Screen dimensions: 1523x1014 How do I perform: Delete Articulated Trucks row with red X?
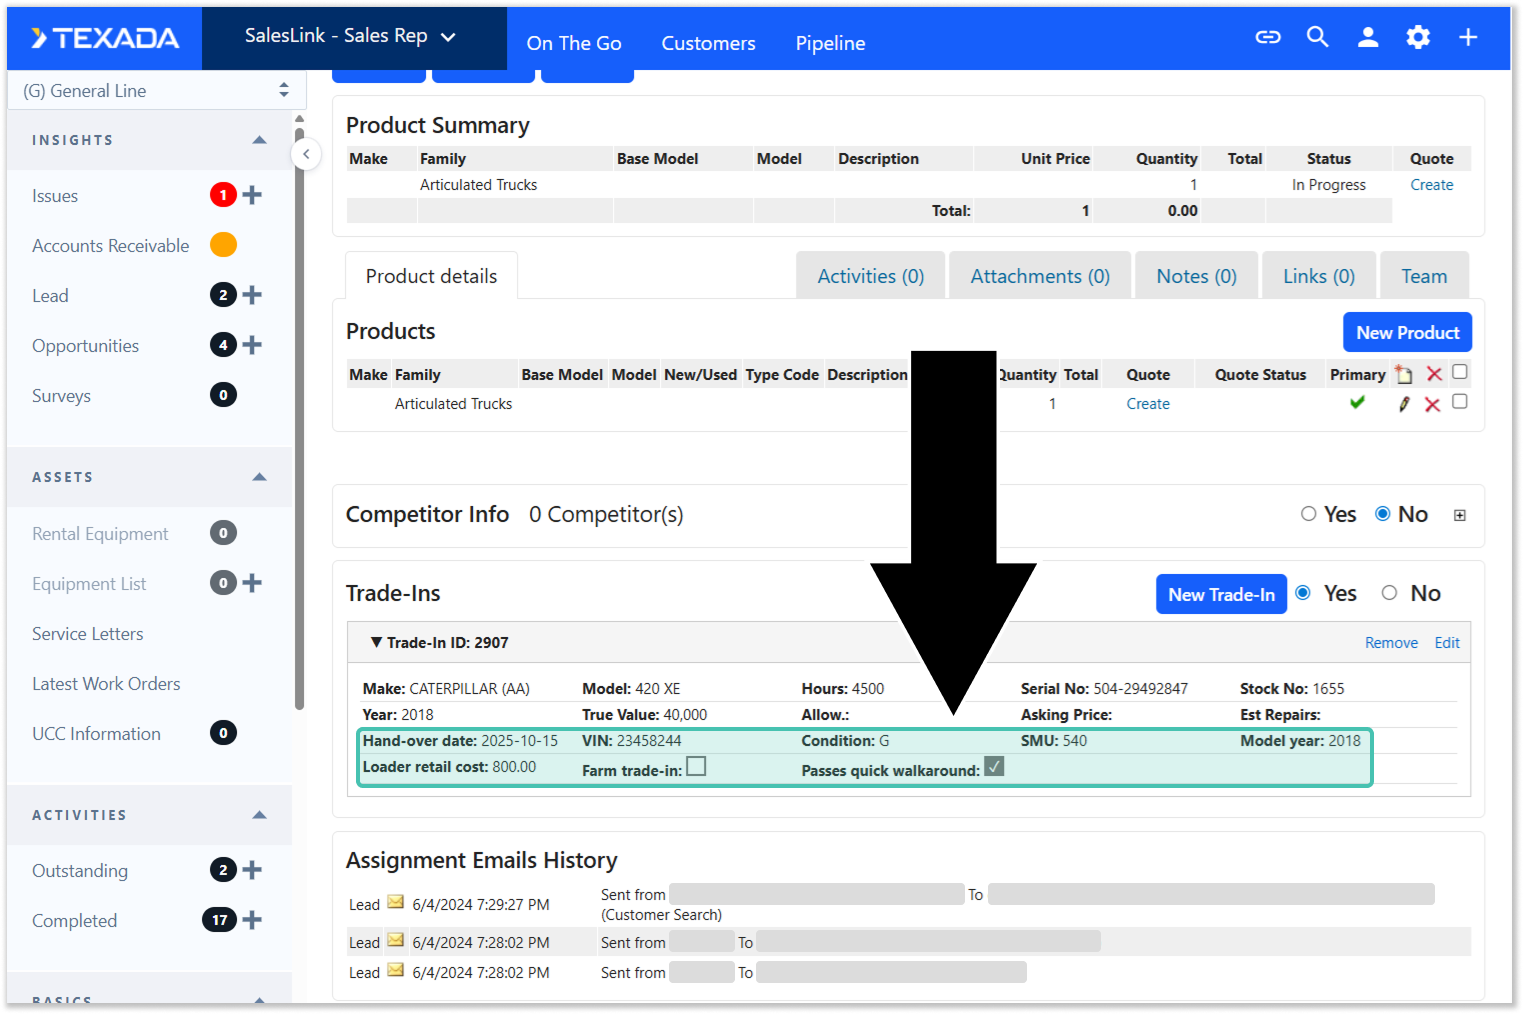click(x=1432, y=404)
